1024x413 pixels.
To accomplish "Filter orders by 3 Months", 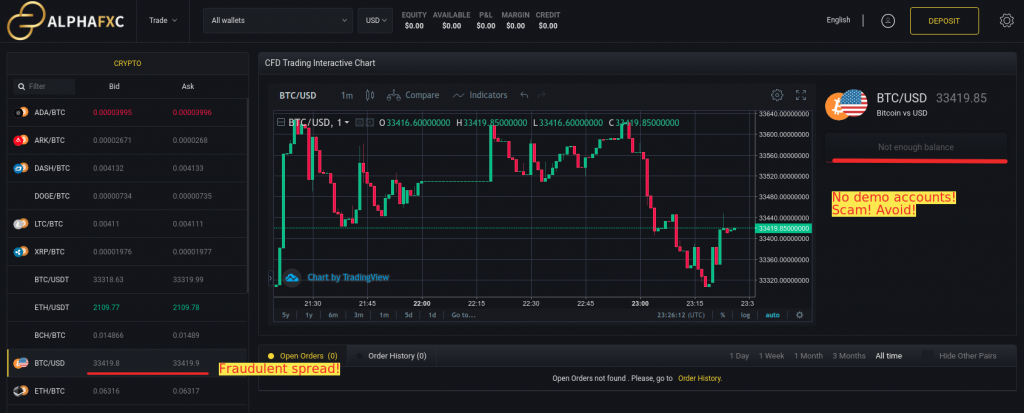I will (849, 356).
